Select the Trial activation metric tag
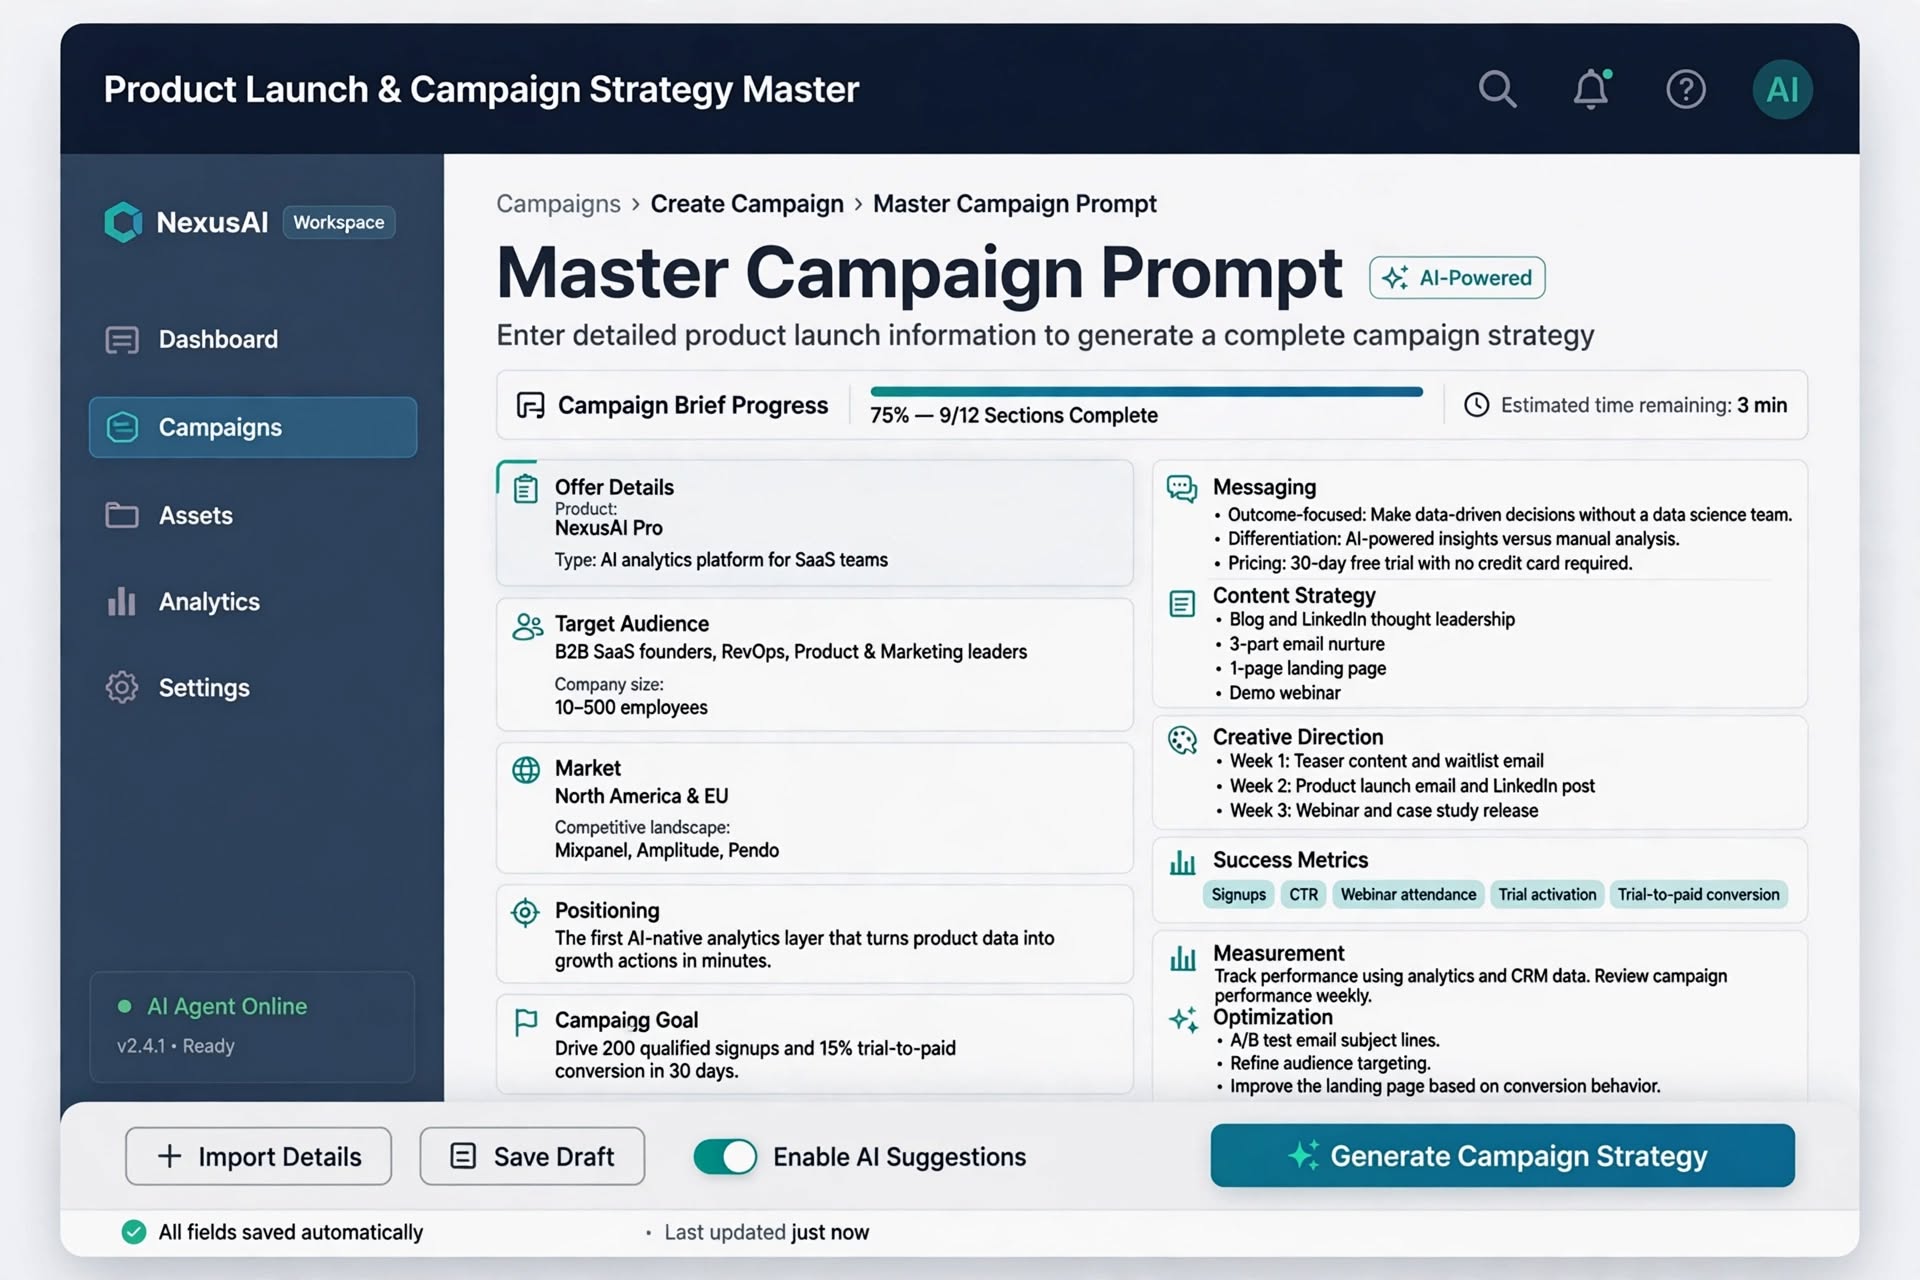Screen dimensions: 1920x1280 click(1547, 895)
